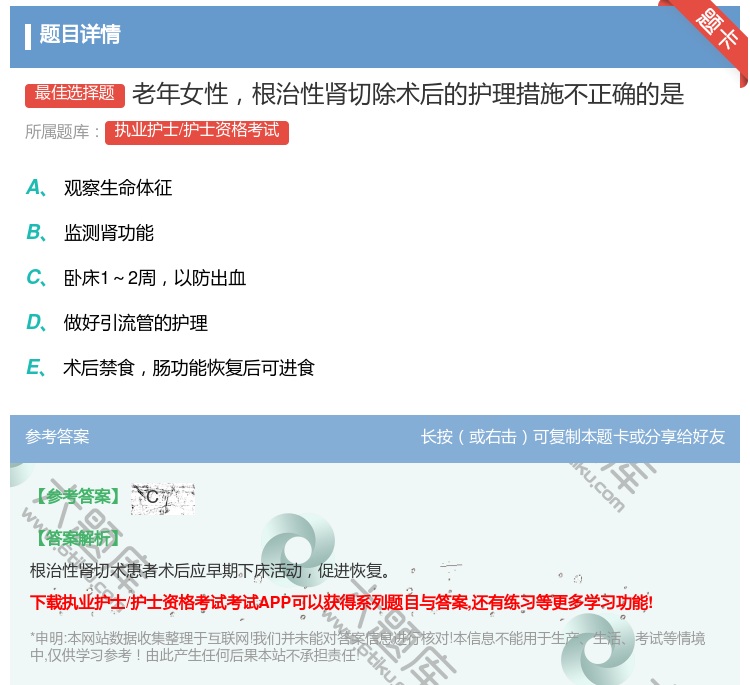
Task: Select option B 监测肾功能
Action: click(90, 233)
